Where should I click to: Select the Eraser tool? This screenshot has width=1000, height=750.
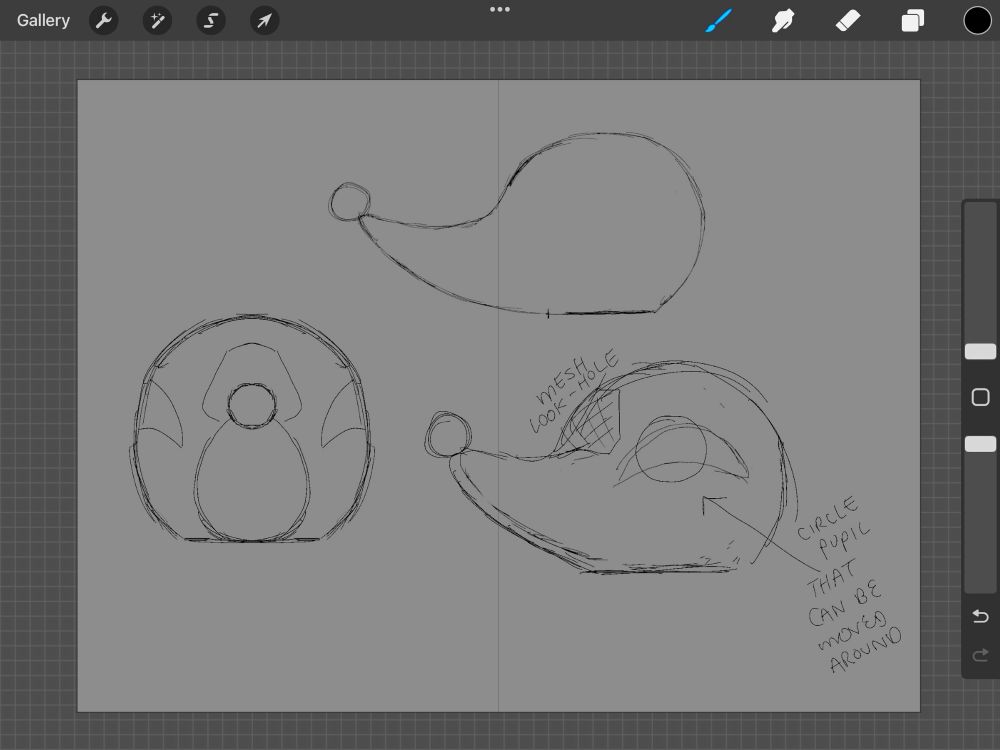click(x=848, y=20)
